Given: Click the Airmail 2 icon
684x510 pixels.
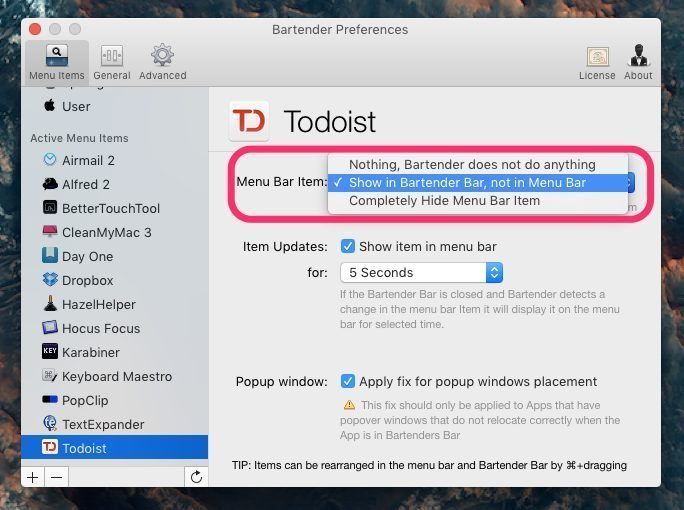Looking at the screenshot, I should (x=50, y=160).
